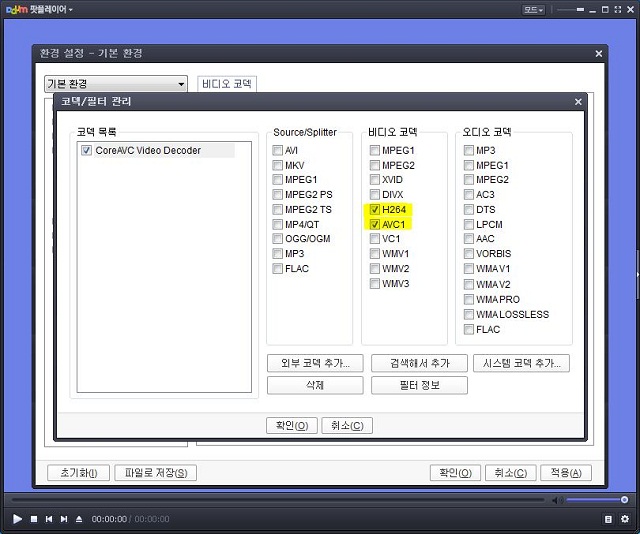Check VC1 video codec
This screenshot has width=640, height=534.
click(x=374, y=238)
